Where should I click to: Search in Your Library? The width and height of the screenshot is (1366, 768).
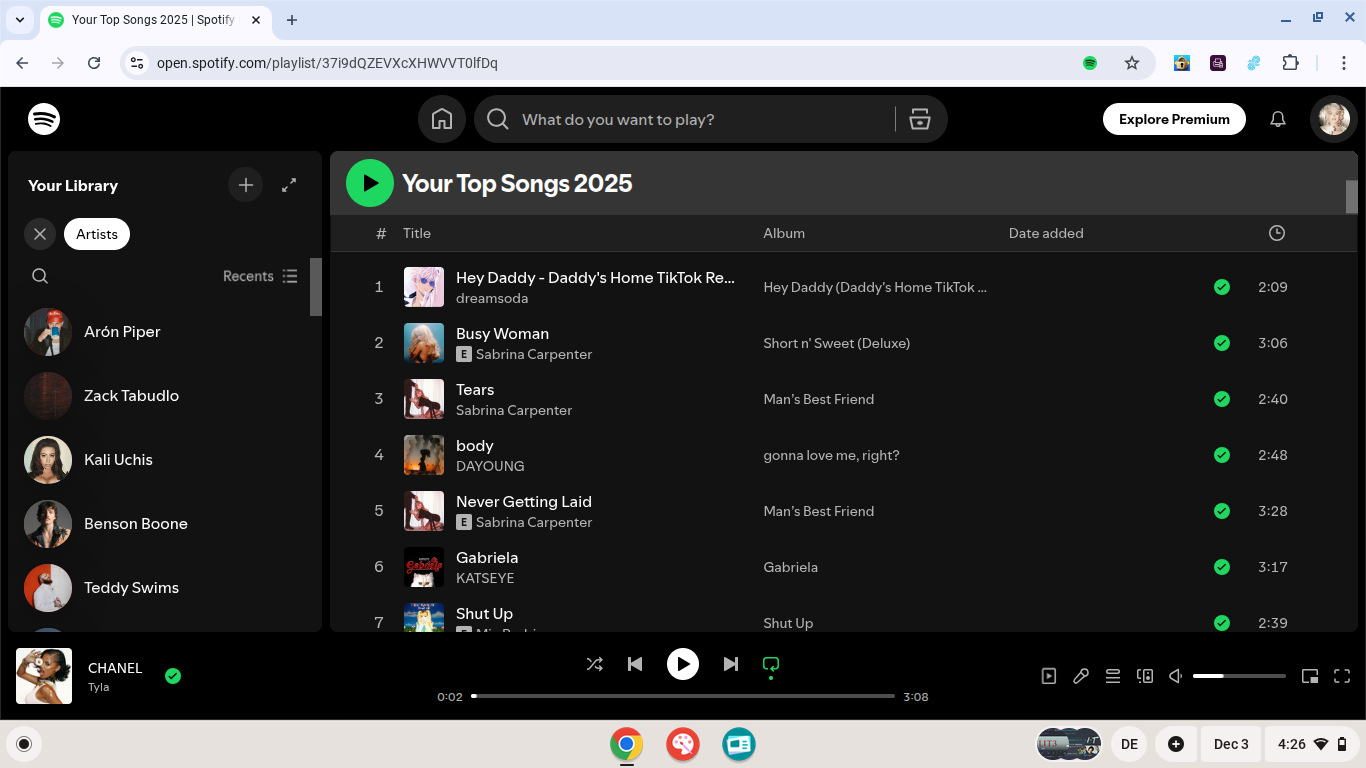pos(40,276)
